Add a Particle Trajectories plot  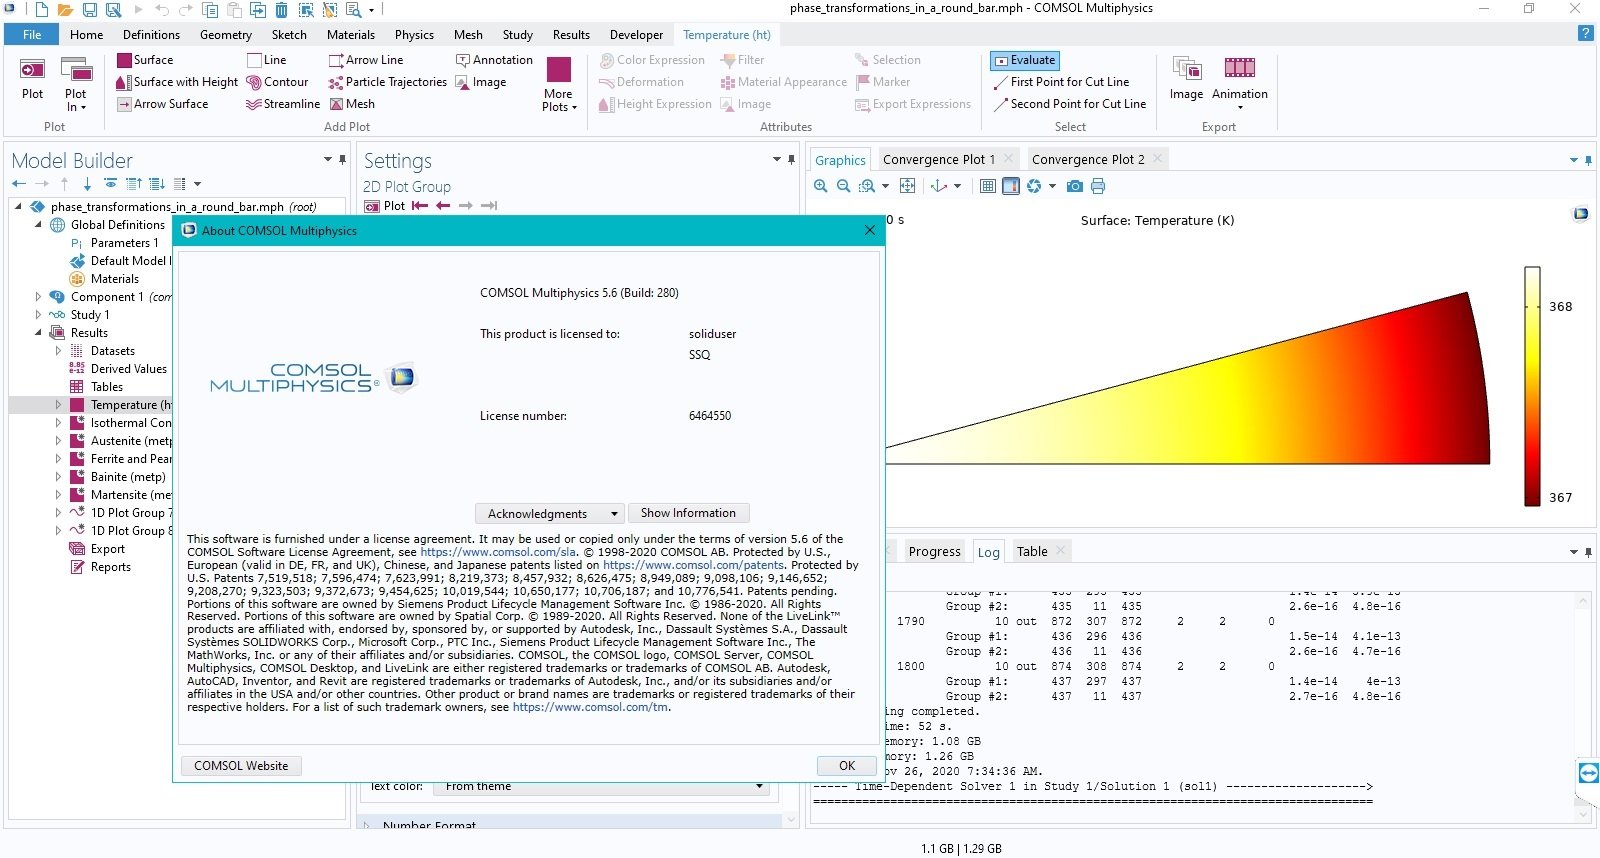388,82
